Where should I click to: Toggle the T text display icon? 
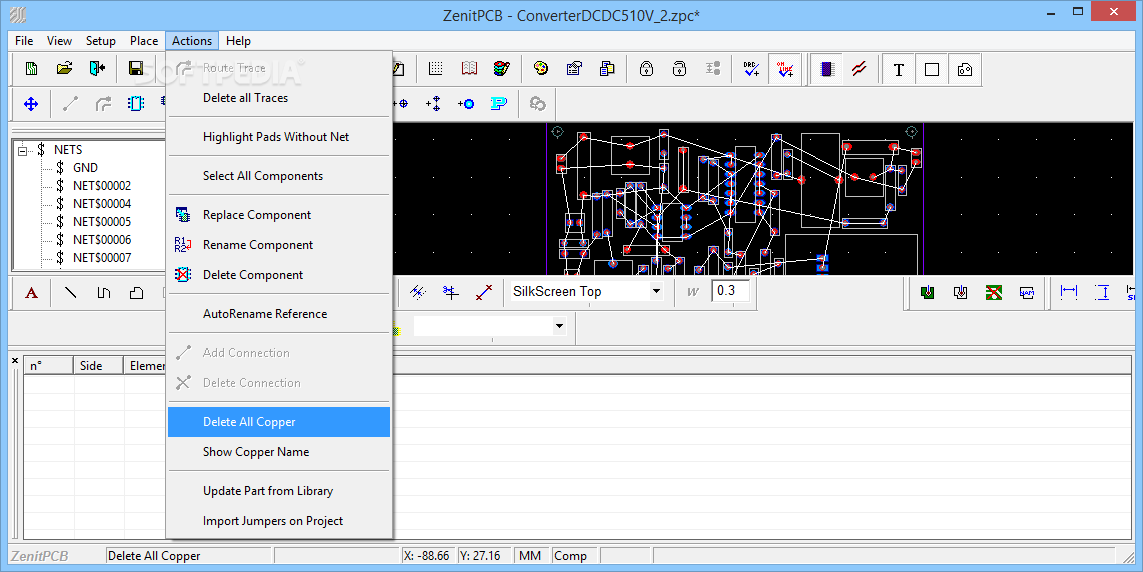tap(899, 70)
